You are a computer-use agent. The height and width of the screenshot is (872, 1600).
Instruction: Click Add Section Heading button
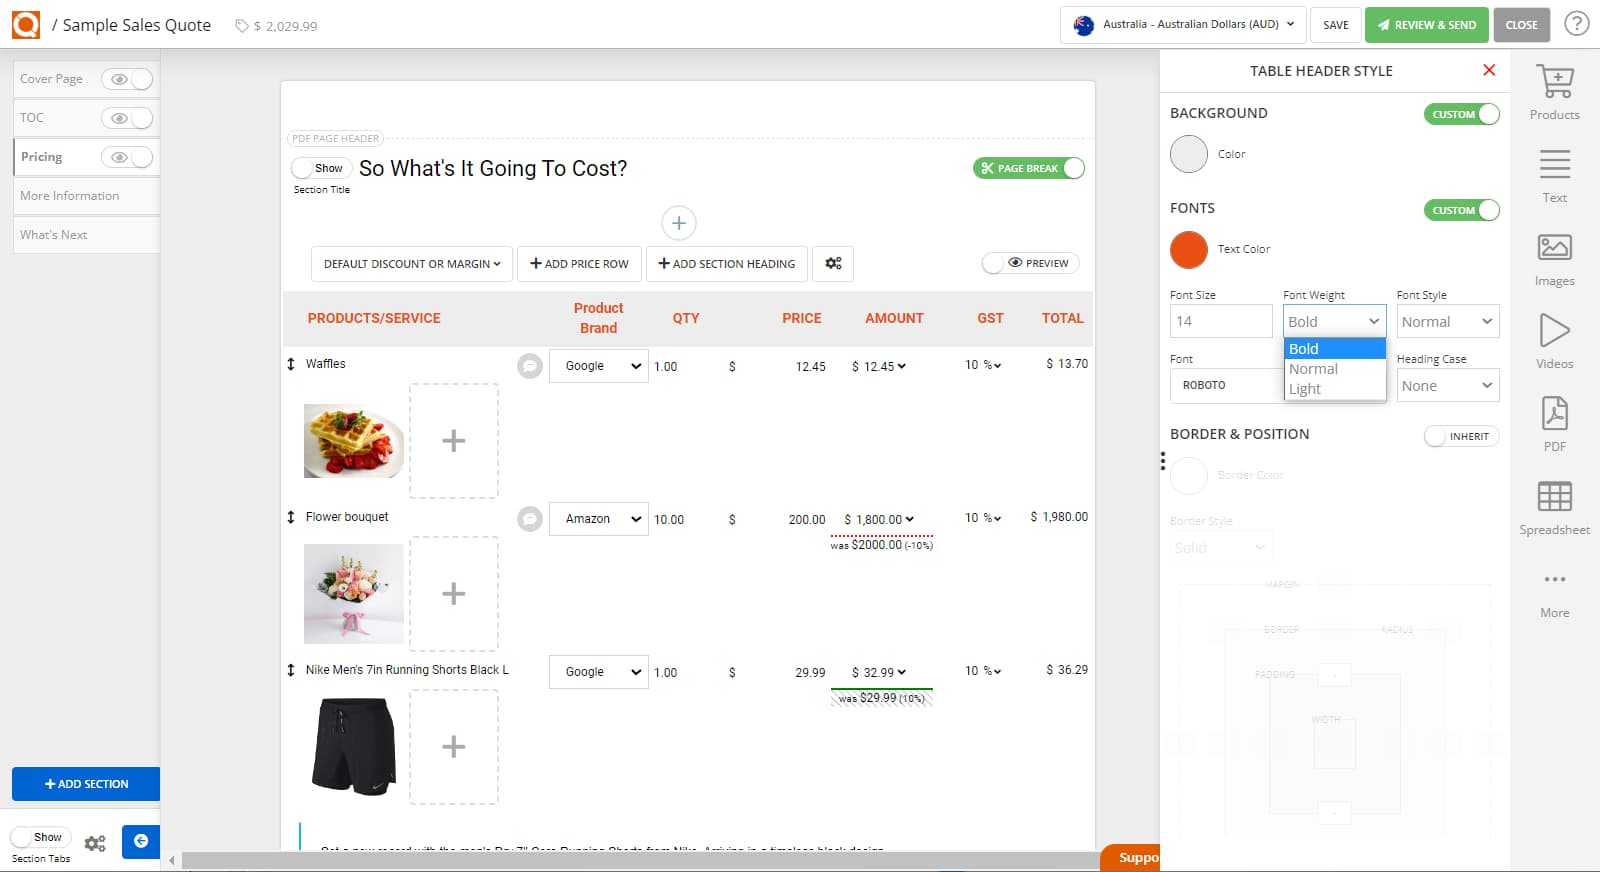[727, 264]
